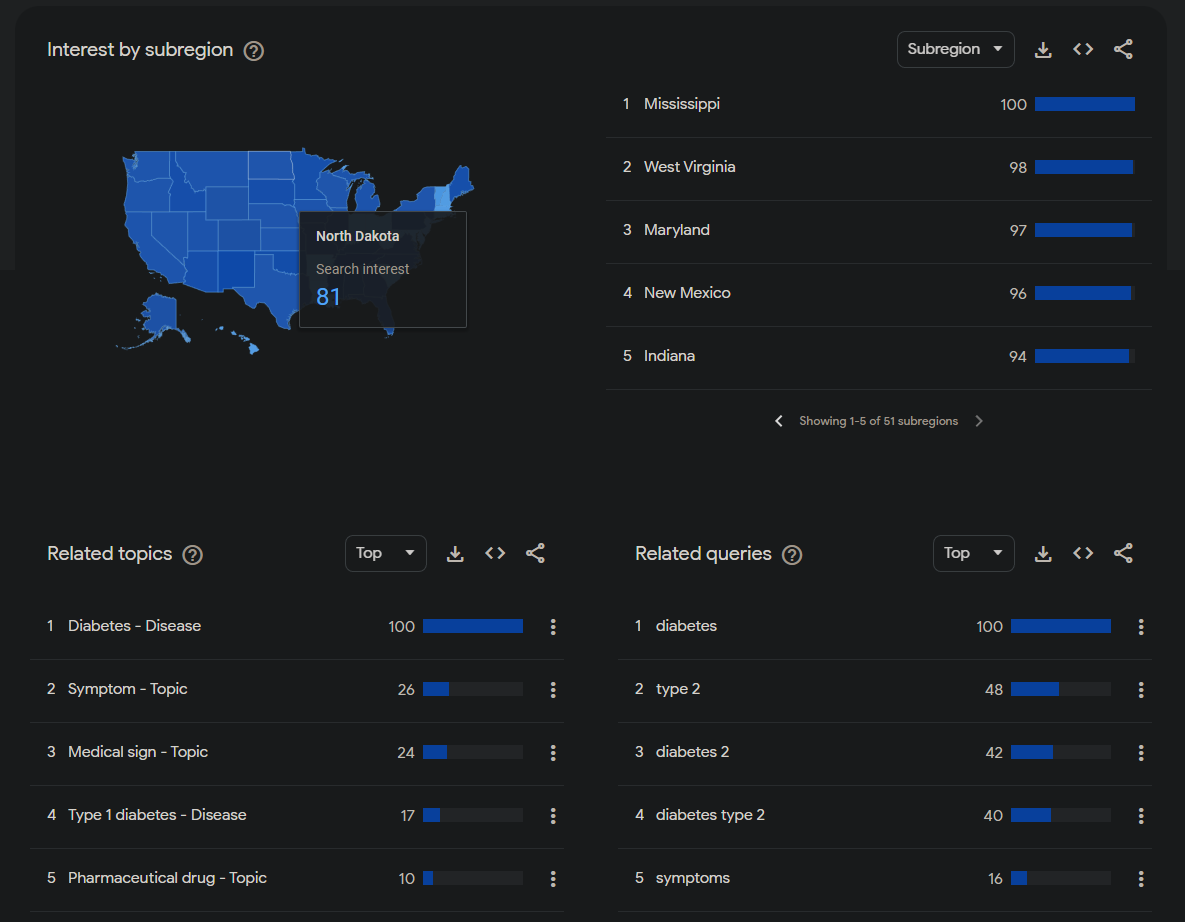
Task: Expand the Related queries Top dropdown
Action: [973, 554]
